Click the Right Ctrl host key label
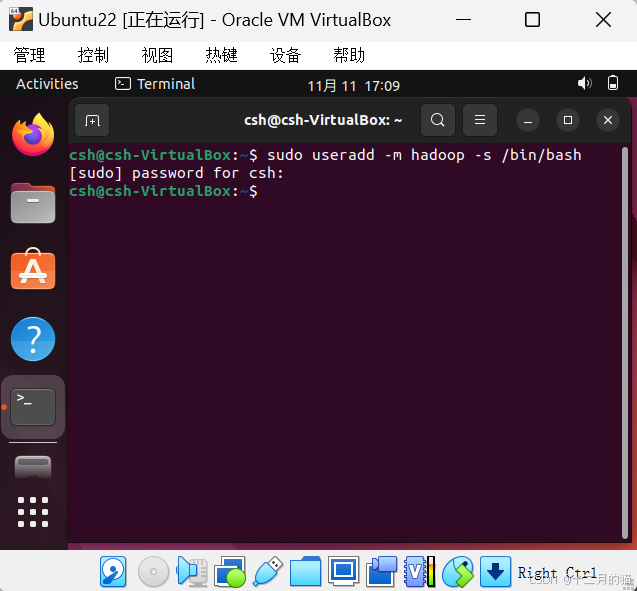This screenshot has height=591, width=637. point(557,573)
